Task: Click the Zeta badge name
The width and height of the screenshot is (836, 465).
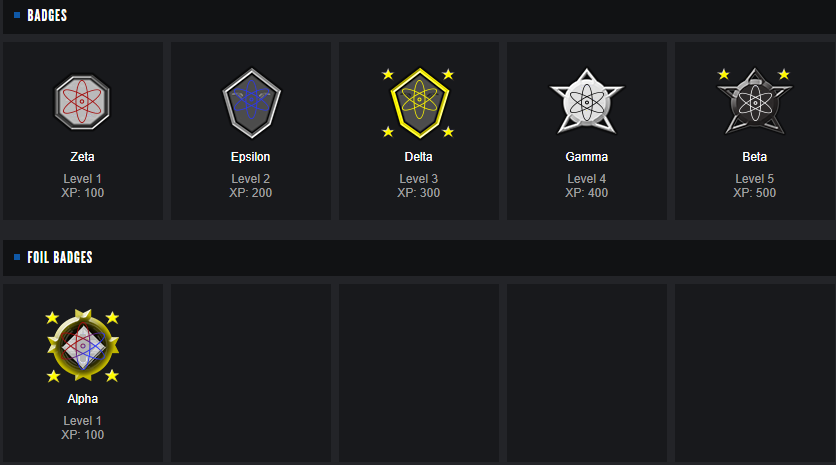Action: point(82,157)
